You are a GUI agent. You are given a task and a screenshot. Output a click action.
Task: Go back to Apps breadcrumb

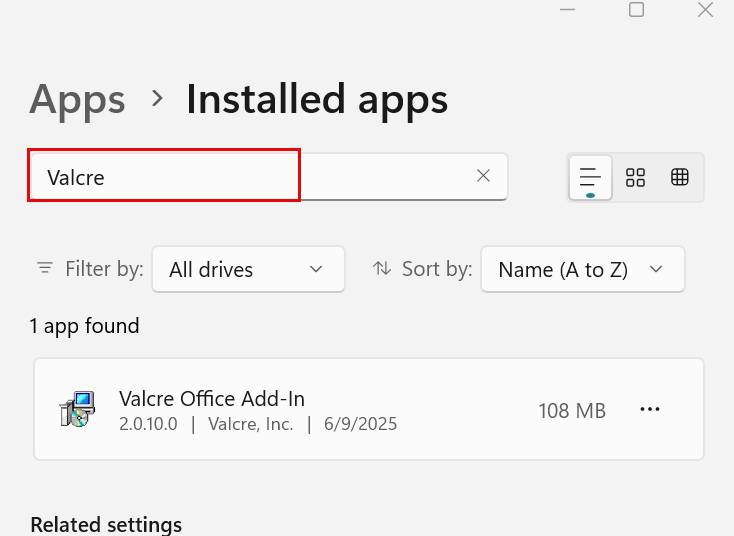click(x=77, y=100)
